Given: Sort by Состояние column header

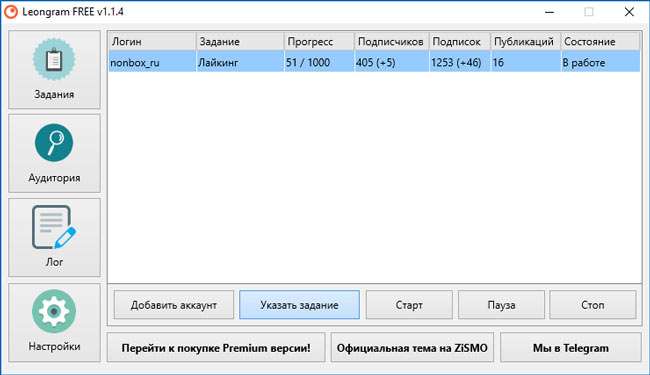Looking at the screenshot, I should [600, 41].
